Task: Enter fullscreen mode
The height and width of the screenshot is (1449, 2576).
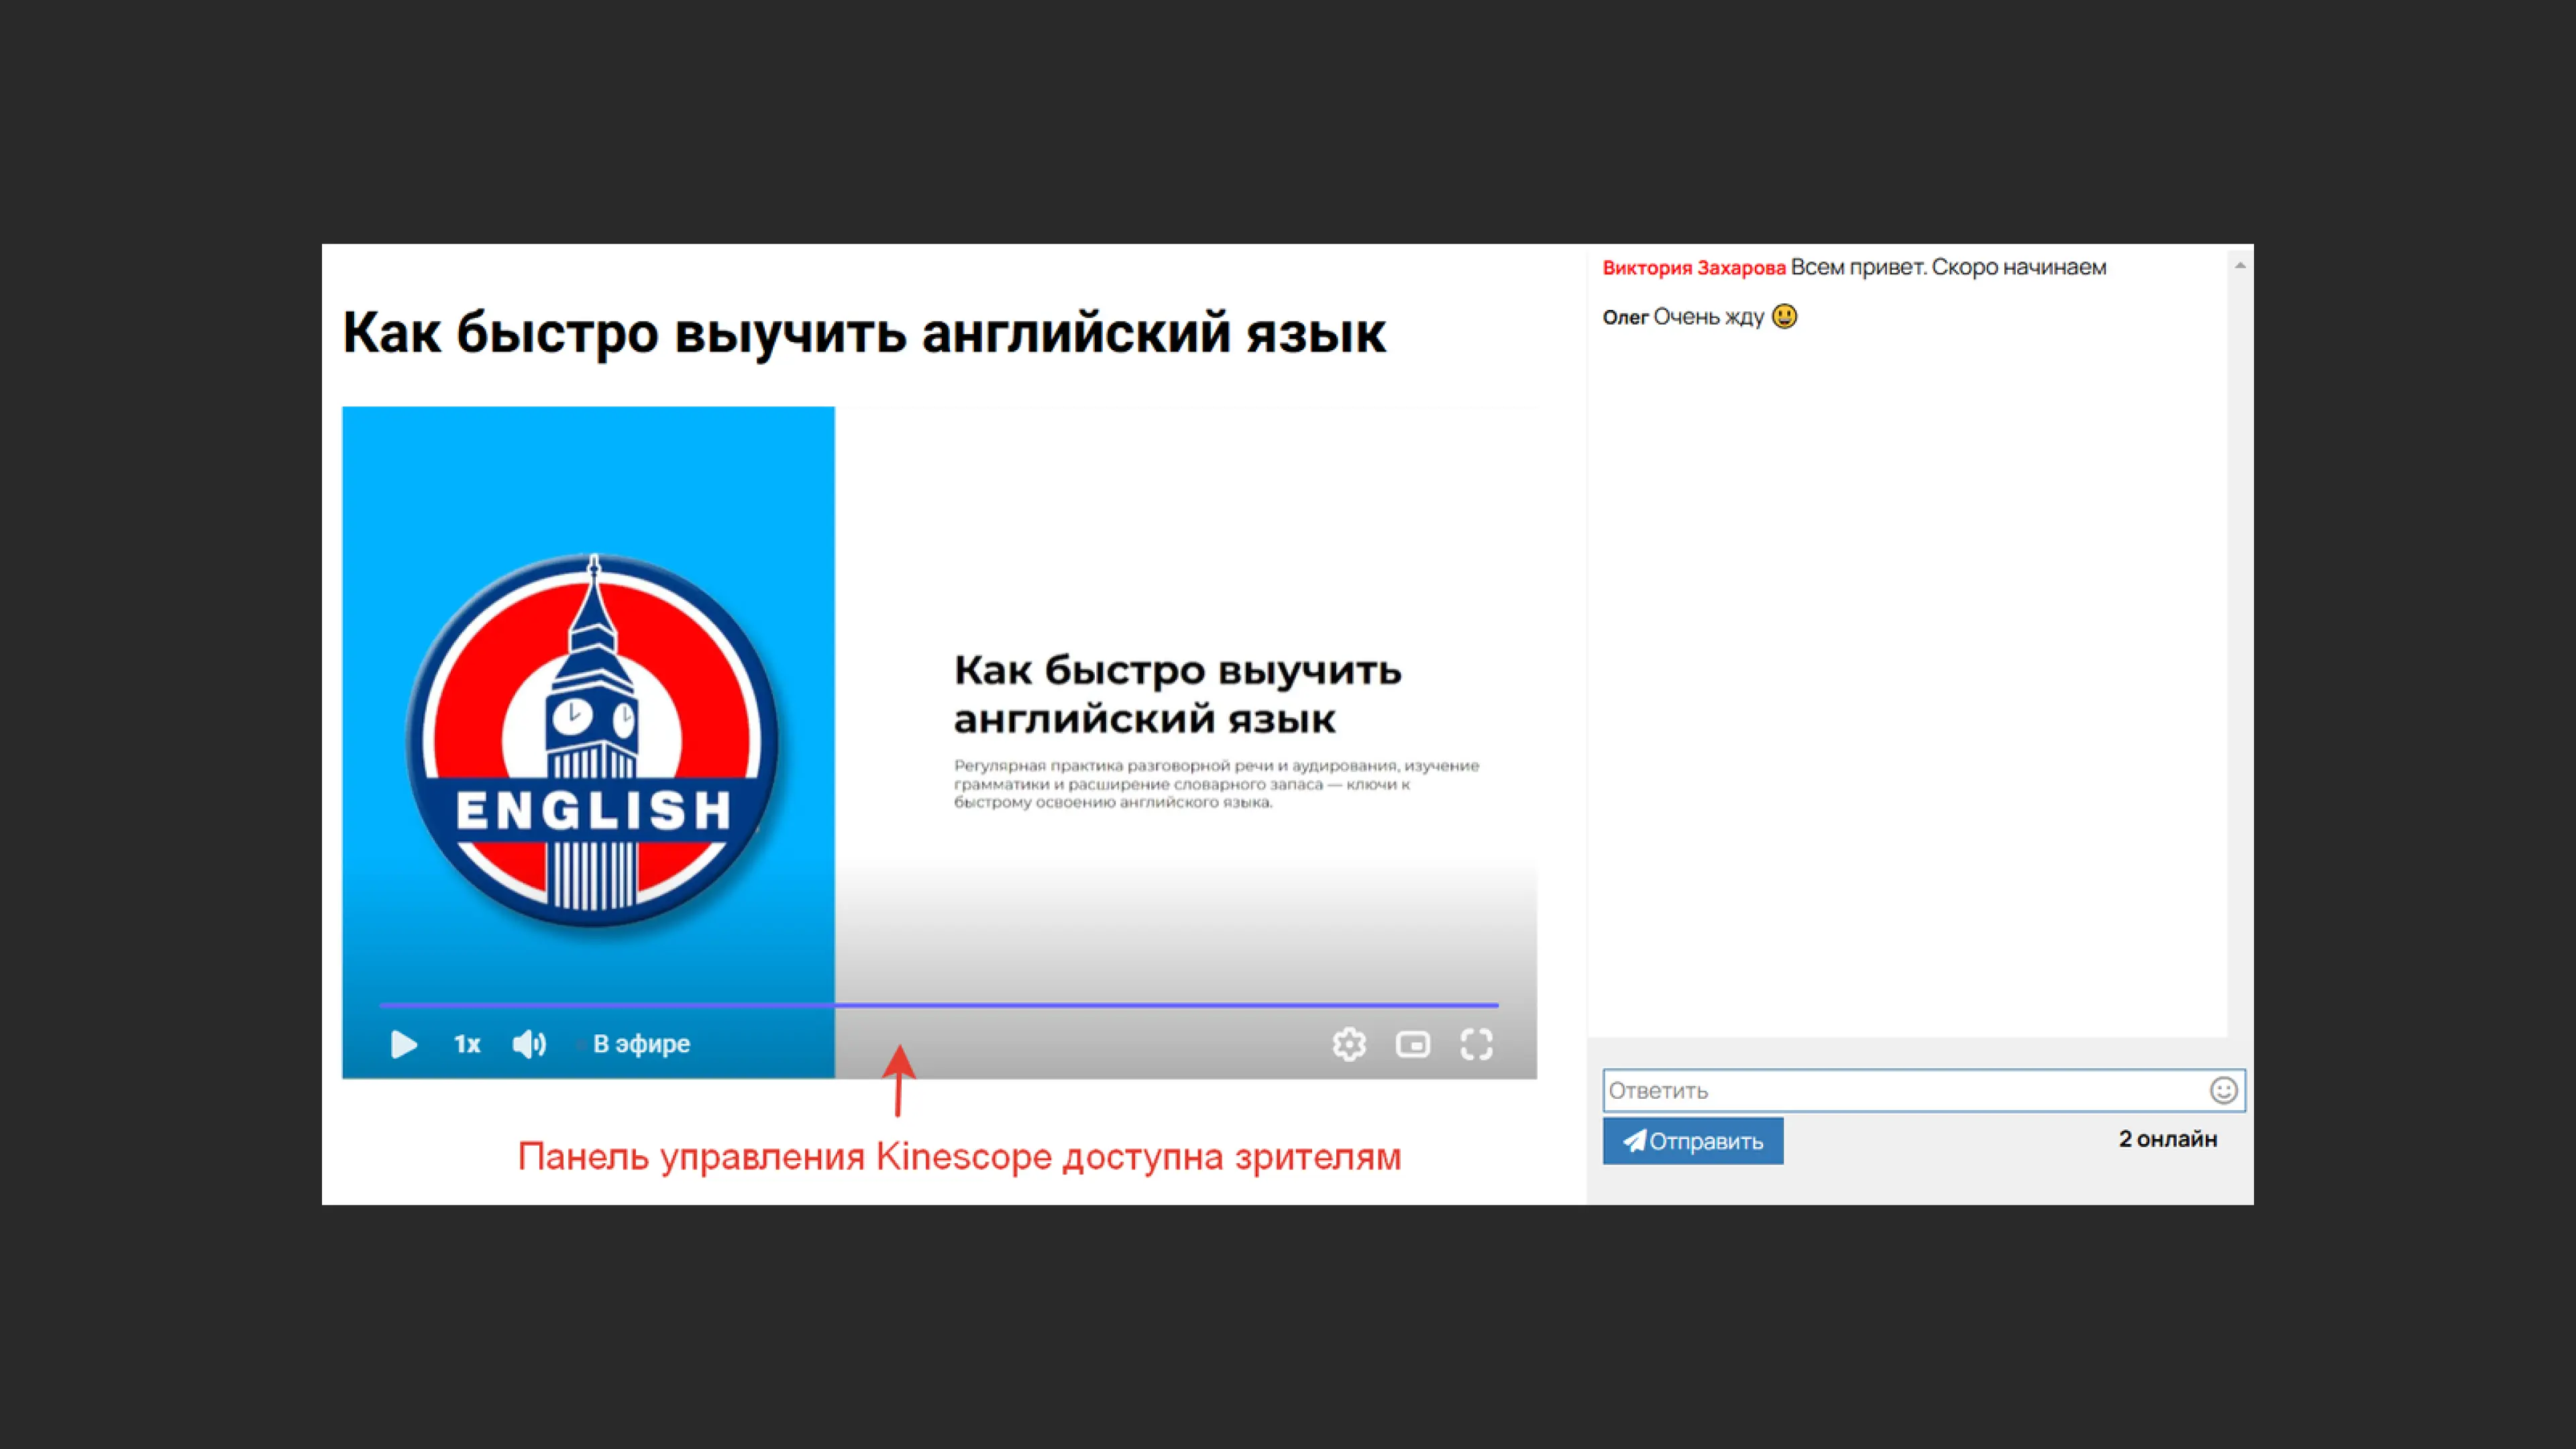Action: coord(1477,1044)
